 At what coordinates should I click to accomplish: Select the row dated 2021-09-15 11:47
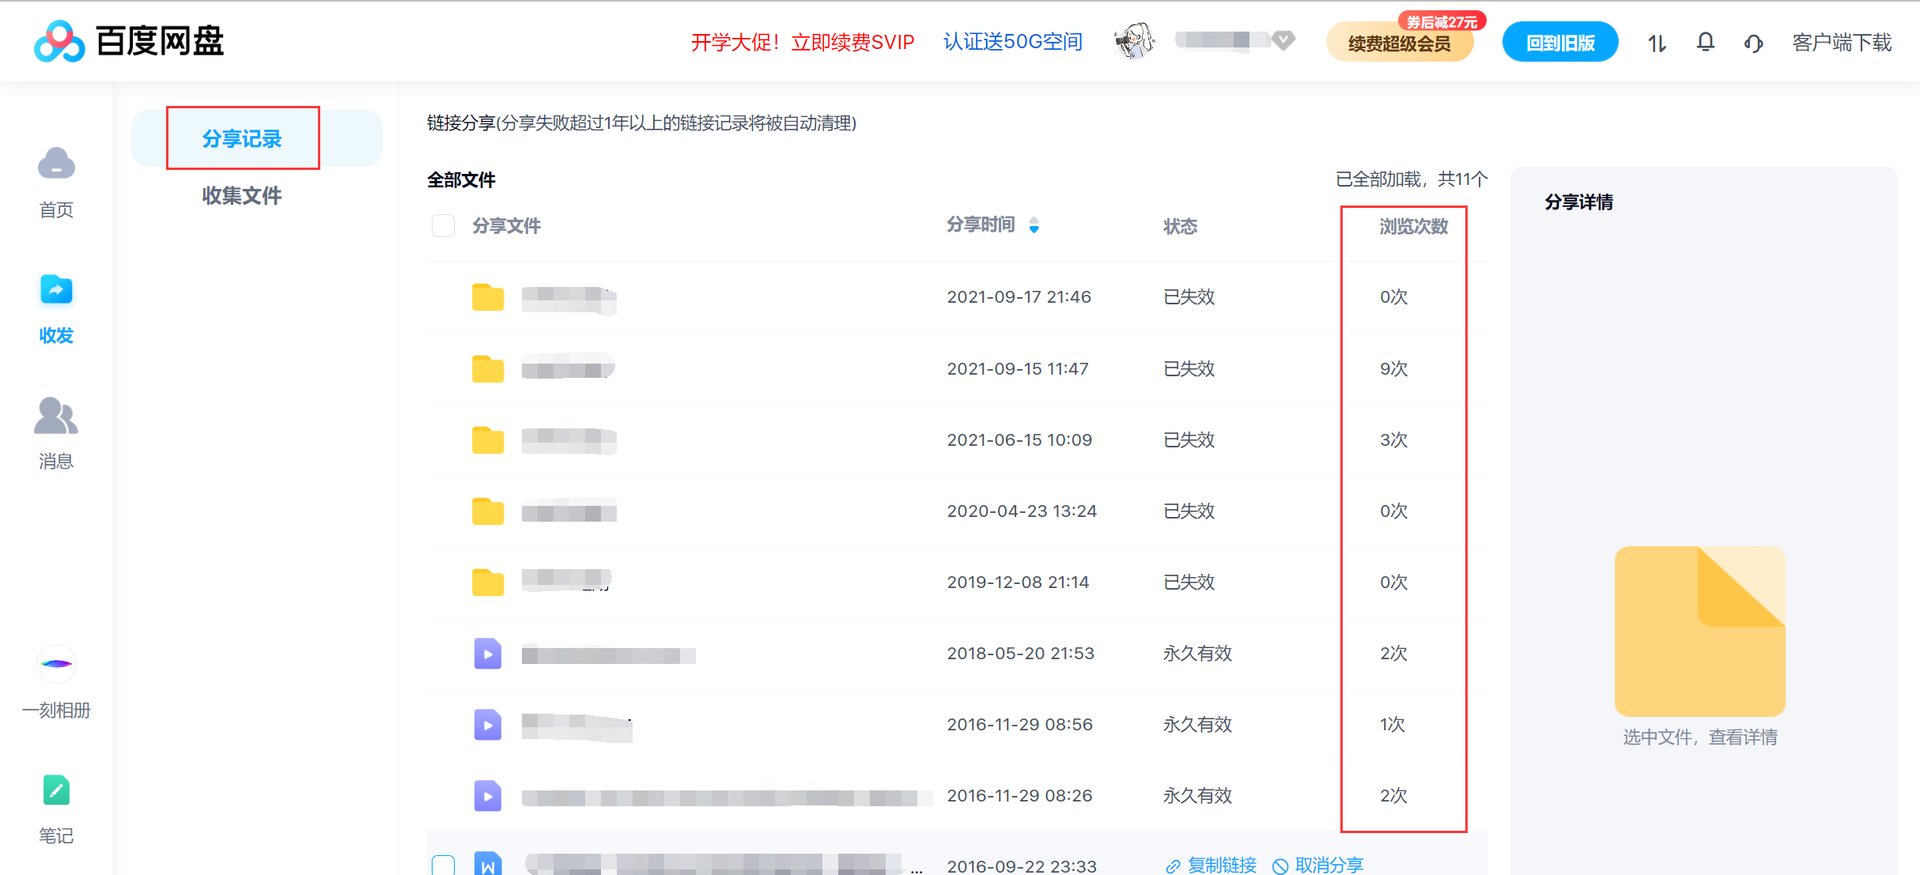[957, 369]
